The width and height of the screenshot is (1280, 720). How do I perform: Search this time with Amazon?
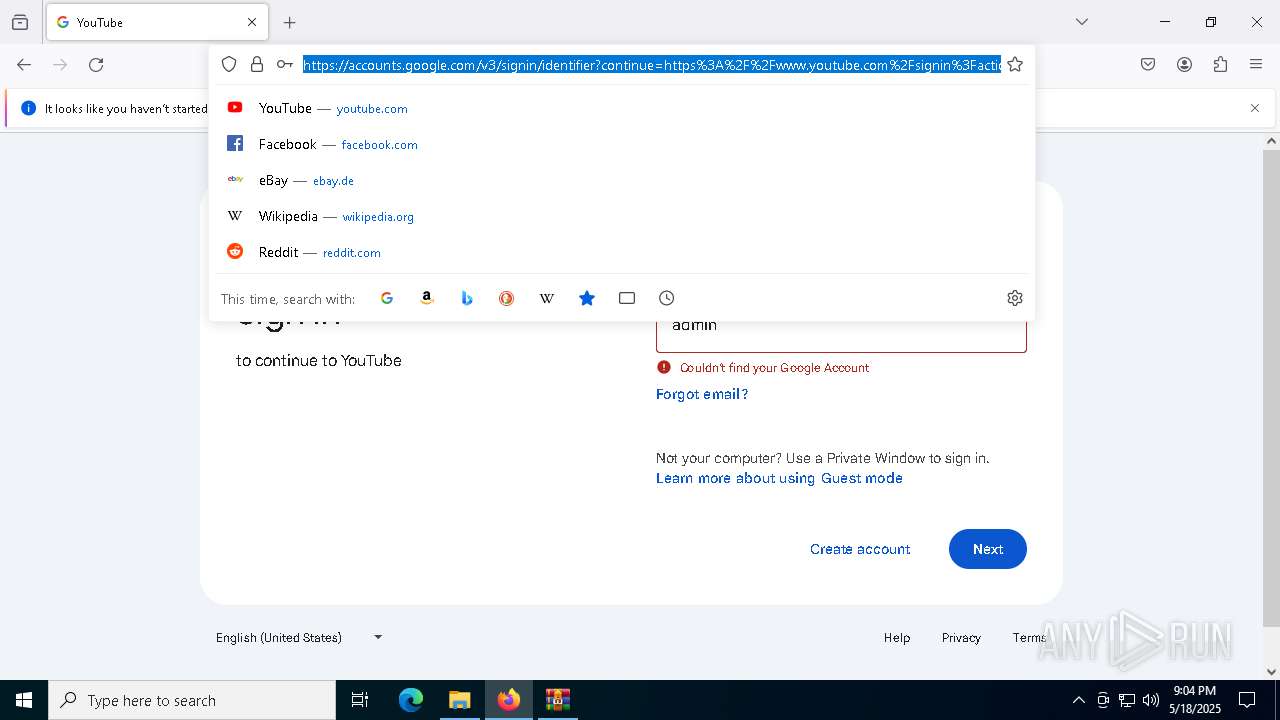coord(427,298)
